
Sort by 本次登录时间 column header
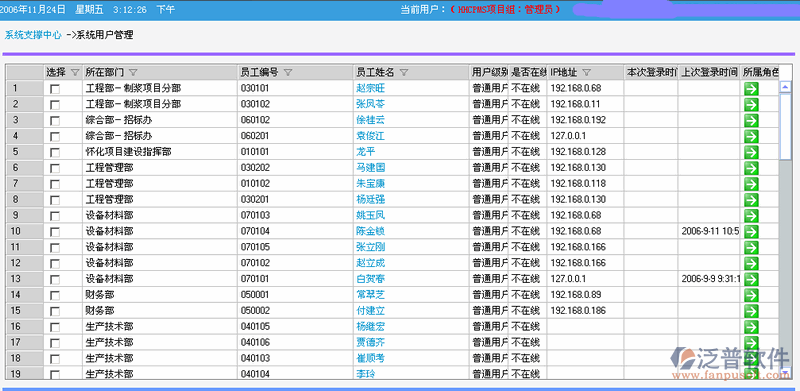(651, 72)
